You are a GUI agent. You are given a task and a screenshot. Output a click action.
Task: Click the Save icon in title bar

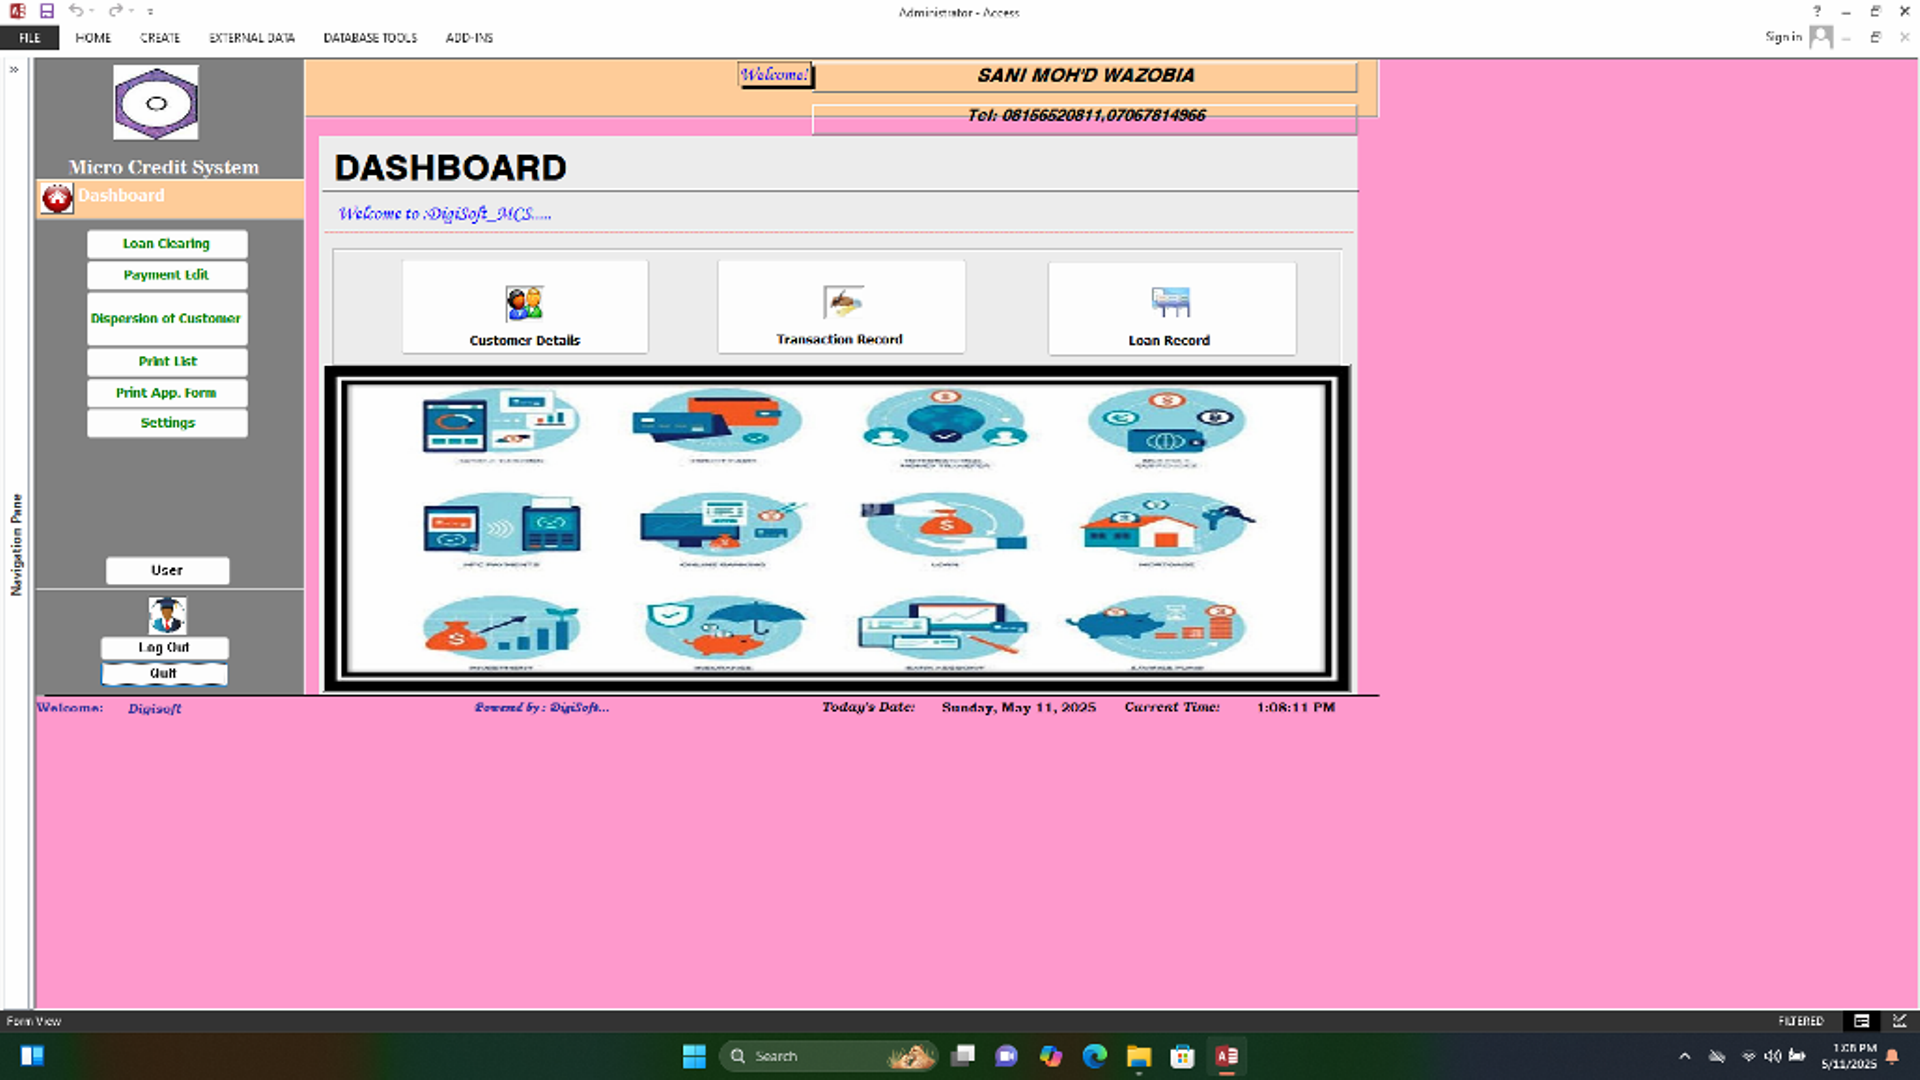[x=47, y=11]
